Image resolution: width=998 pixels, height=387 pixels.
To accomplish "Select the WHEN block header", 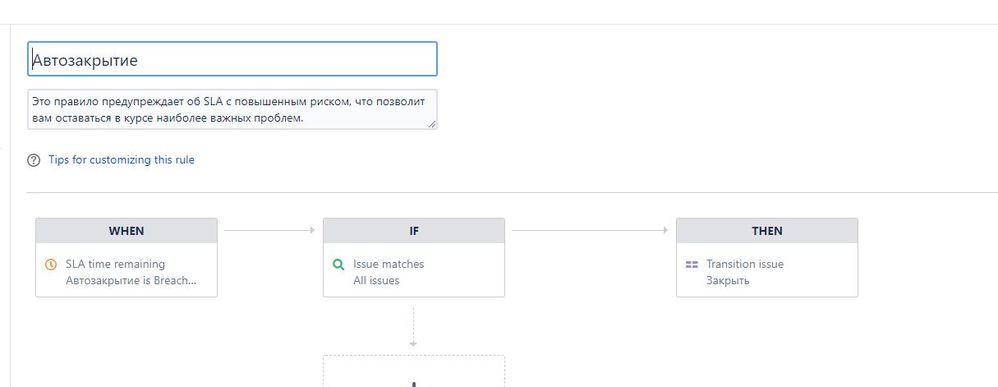I will point(126,231).
